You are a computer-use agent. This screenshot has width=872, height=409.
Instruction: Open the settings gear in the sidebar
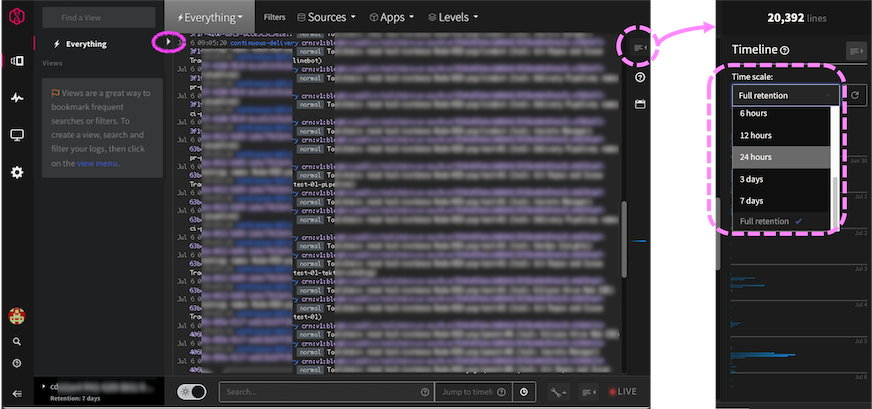pyautogui.click(x=17, y=173)
